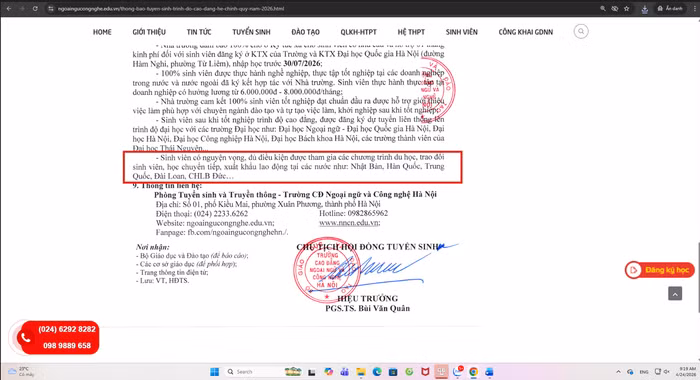The height and width of the screenshot is (380, 700).
Task: Open the Copilot icon in taskbar
Action: (329, 372)
